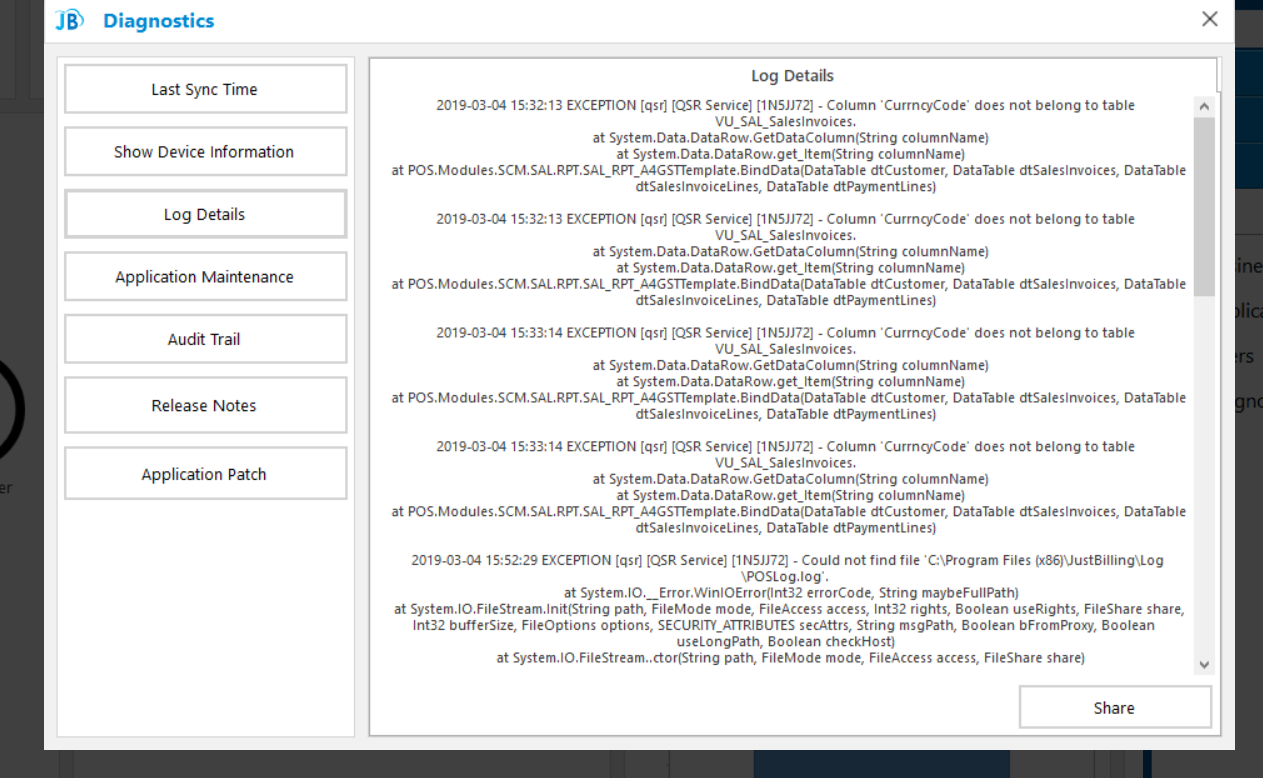Viewport: 1263px width, 778px height.
Task: Close the Diagnostics dialog
Action: 1210,19
